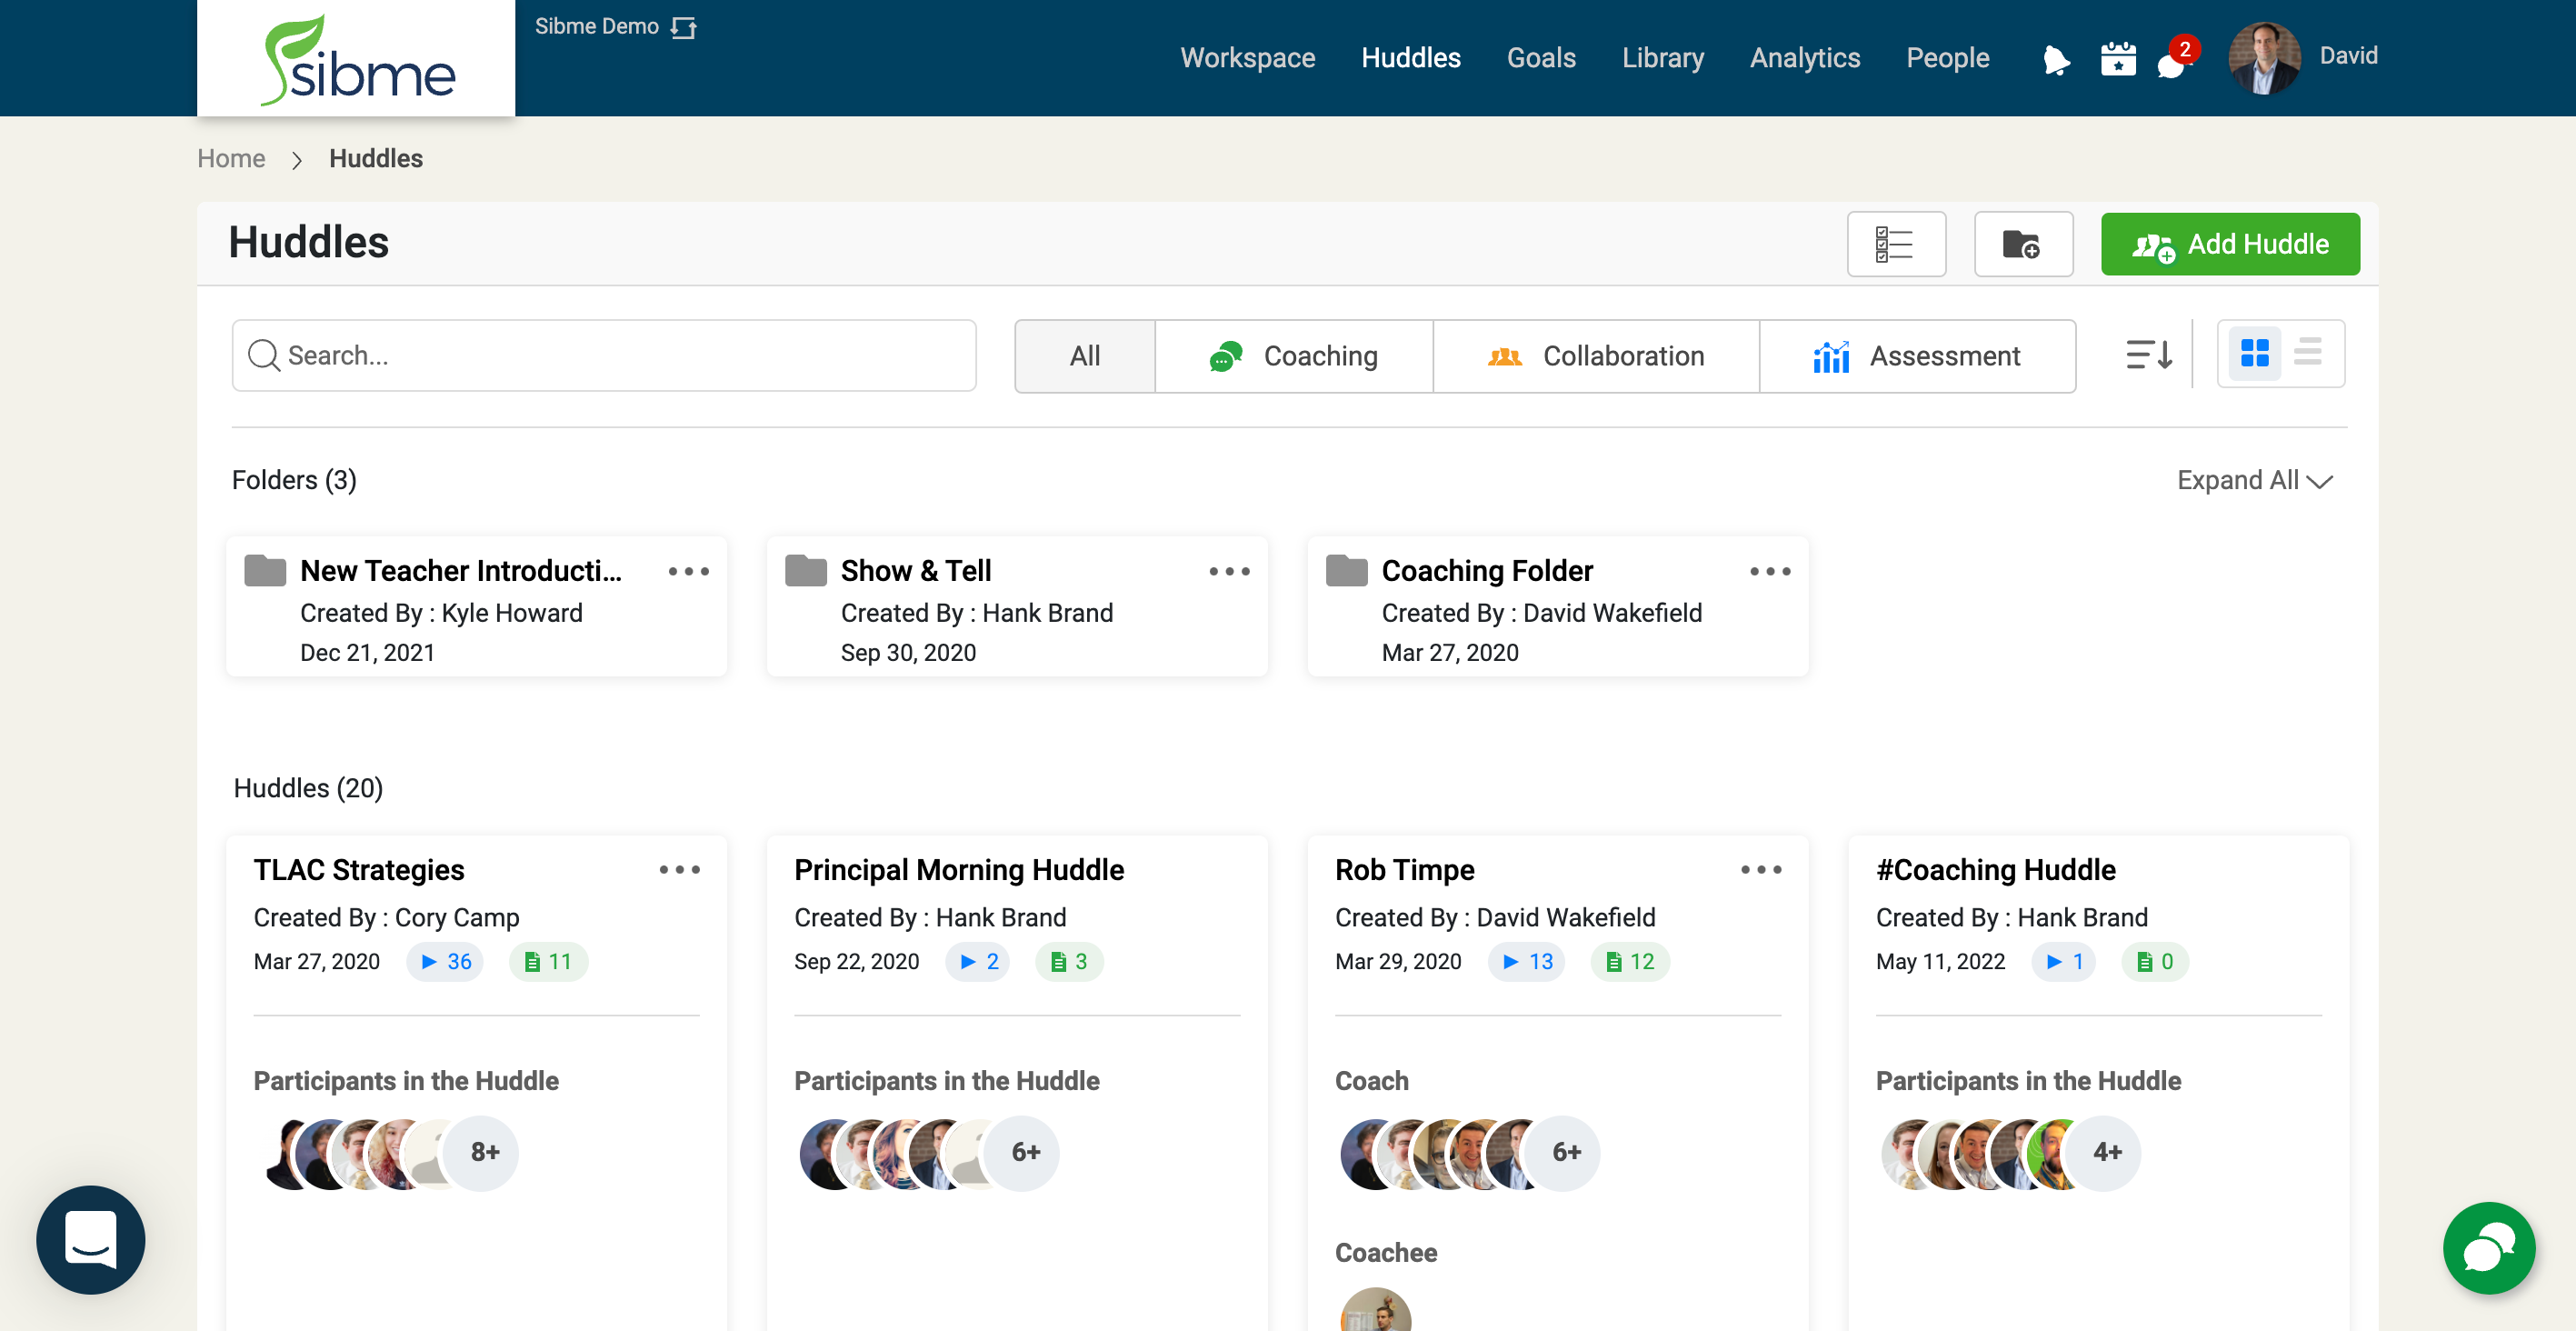This screenshot has height=1331, width=2576.
Task: Open the support widget at bottom left
Action: click(91, 1239)
